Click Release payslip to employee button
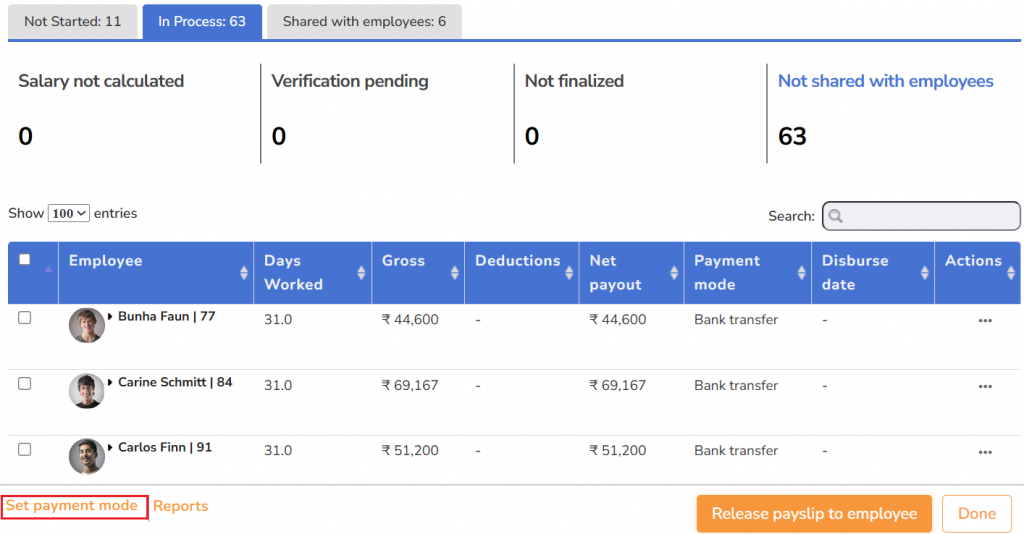 pos(814,514)
